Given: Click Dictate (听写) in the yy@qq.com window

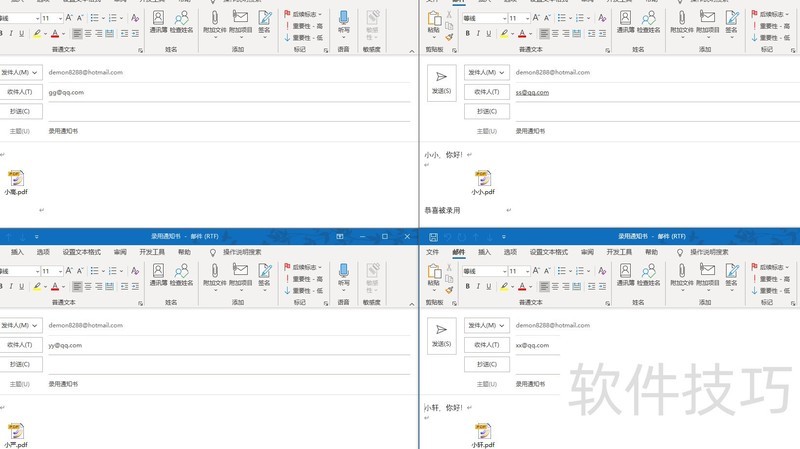Looking at the screenshot, I should pyautogui.click(x=344, y=276).
